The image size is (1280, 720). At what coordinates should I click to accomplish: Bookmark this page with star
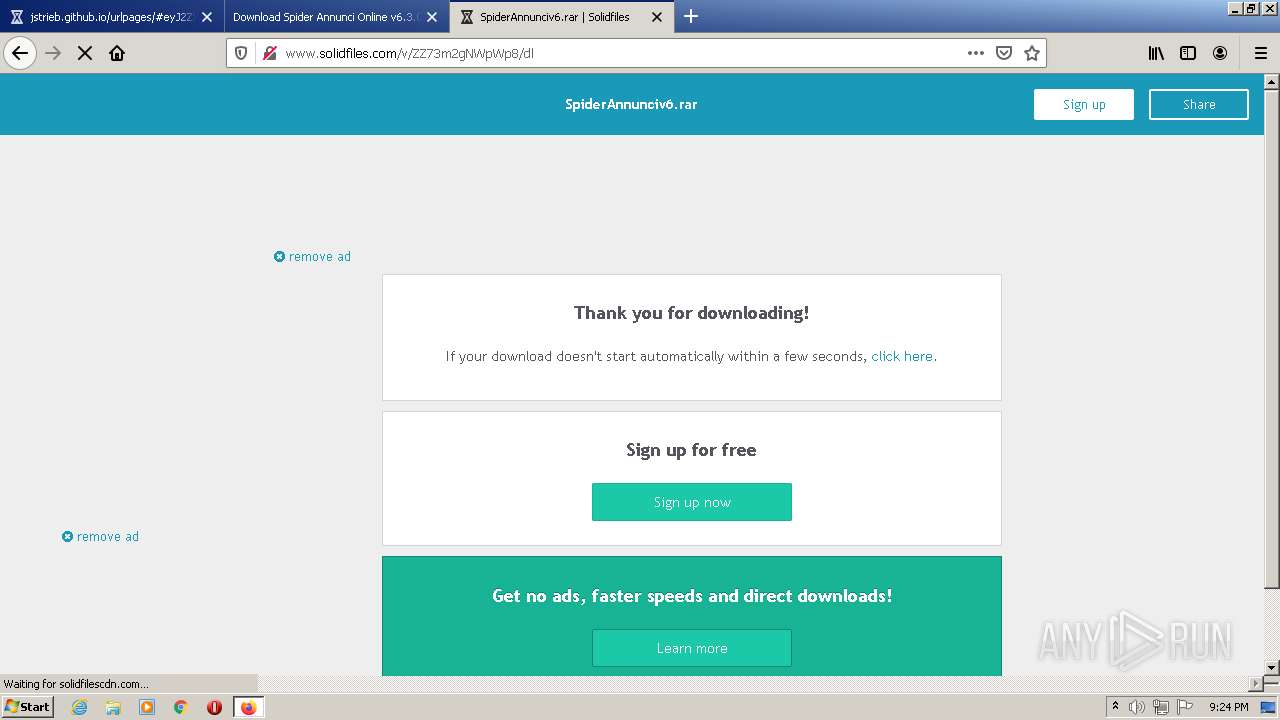(x=1032, y=53)
